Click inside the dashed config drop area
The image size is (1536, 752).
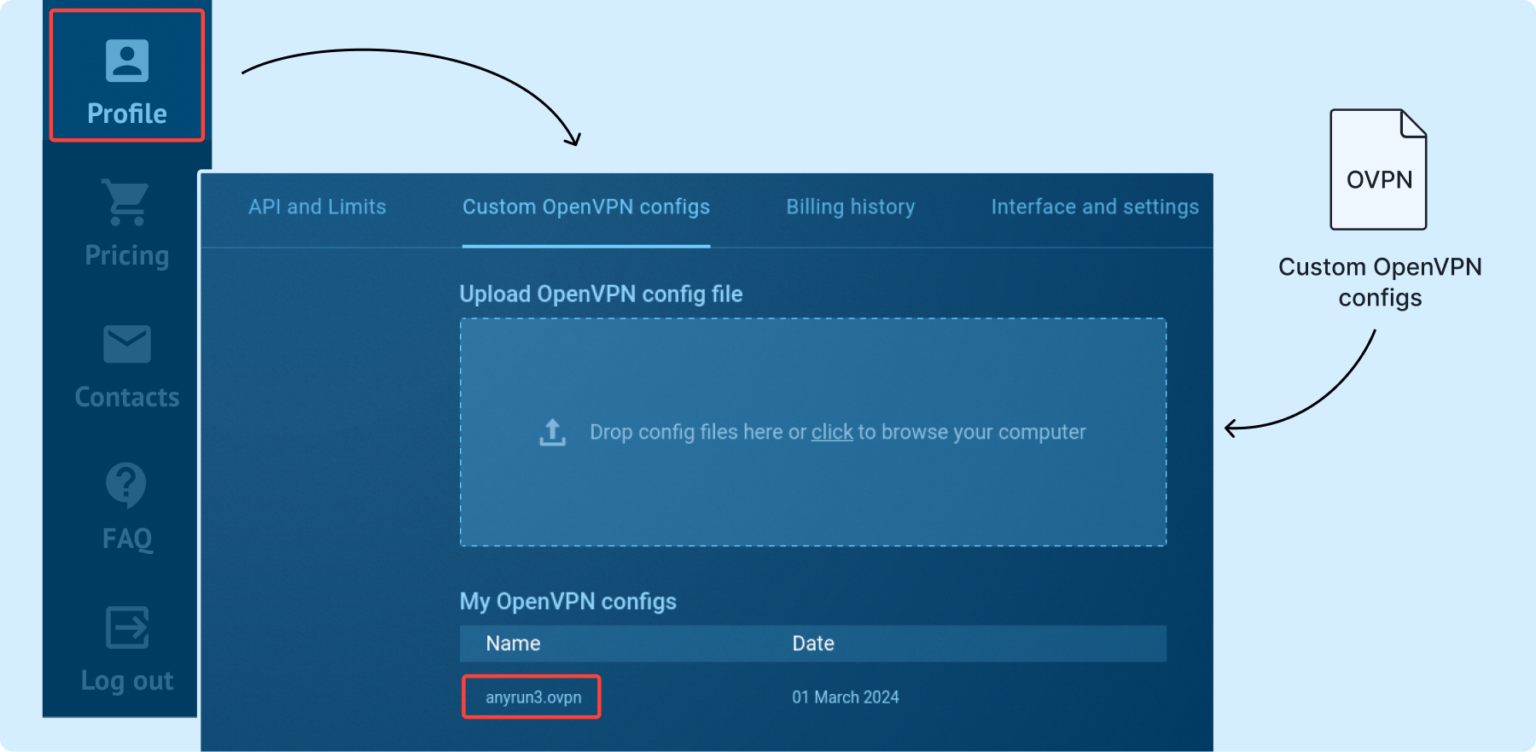(813, 432)
